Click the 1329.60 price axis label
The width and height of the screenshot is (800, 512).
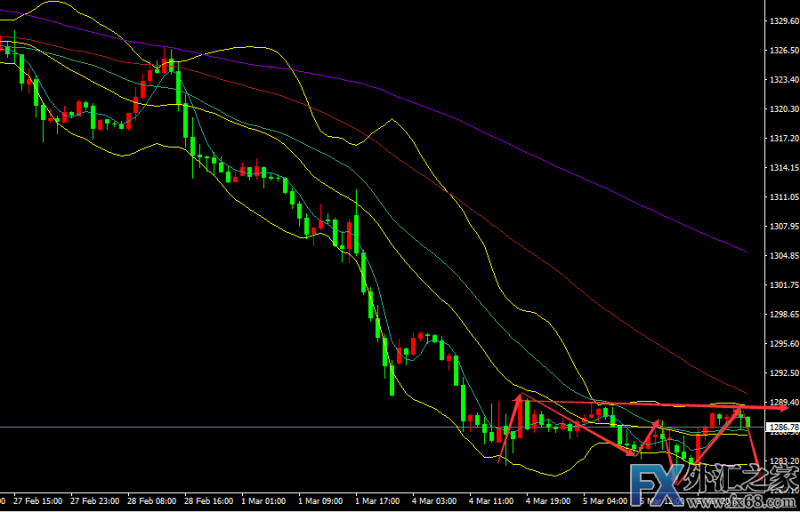coord(785,21)
